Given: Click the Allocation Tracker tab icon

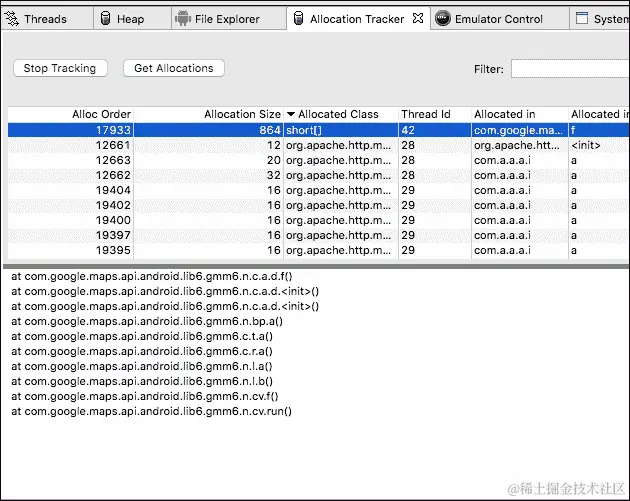Looking at the screenshot, I should 298,18.
